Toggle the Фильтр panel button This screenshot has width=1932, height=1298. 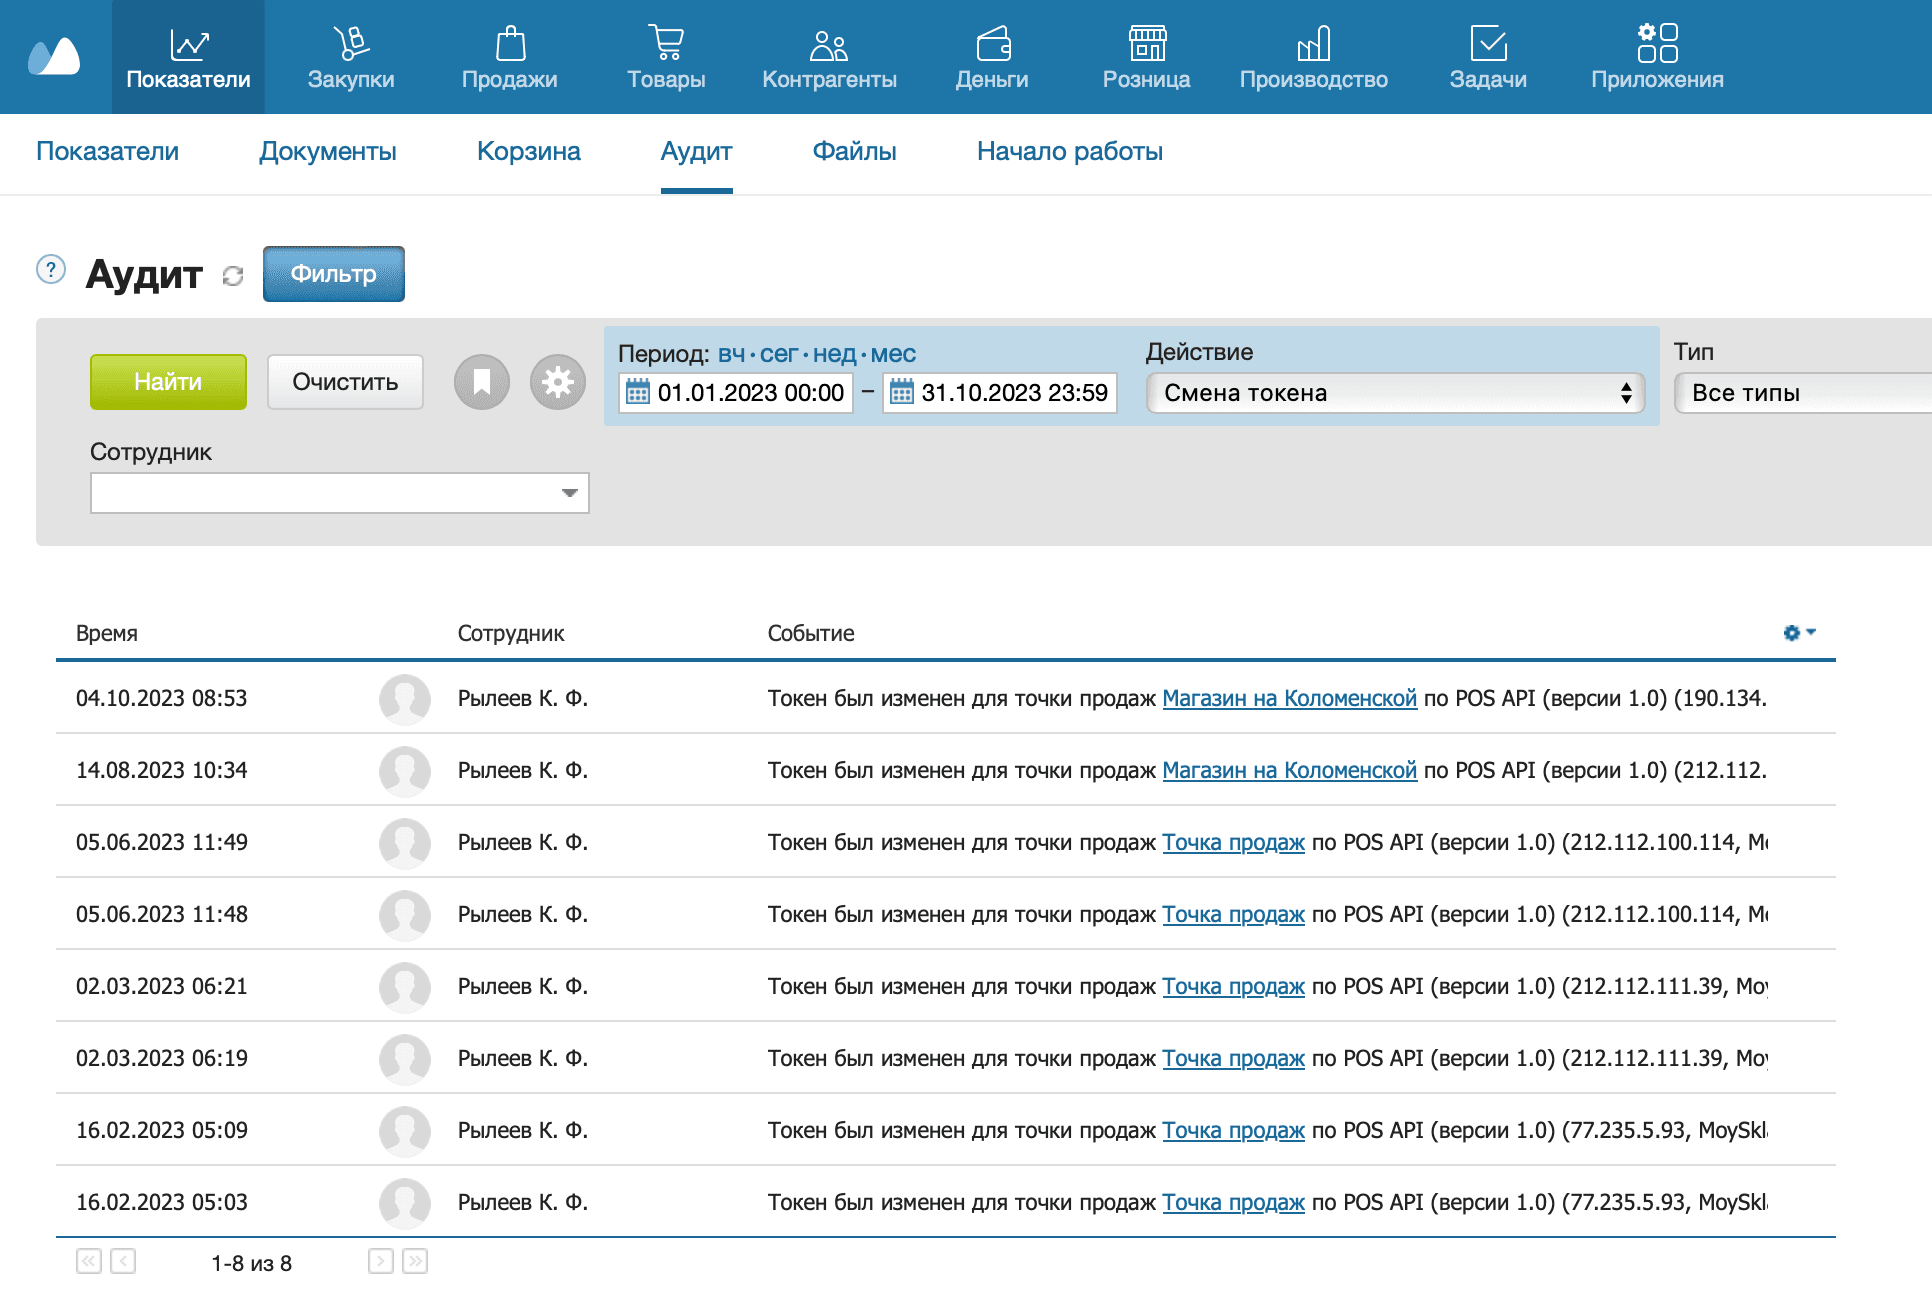pos(334,274)
